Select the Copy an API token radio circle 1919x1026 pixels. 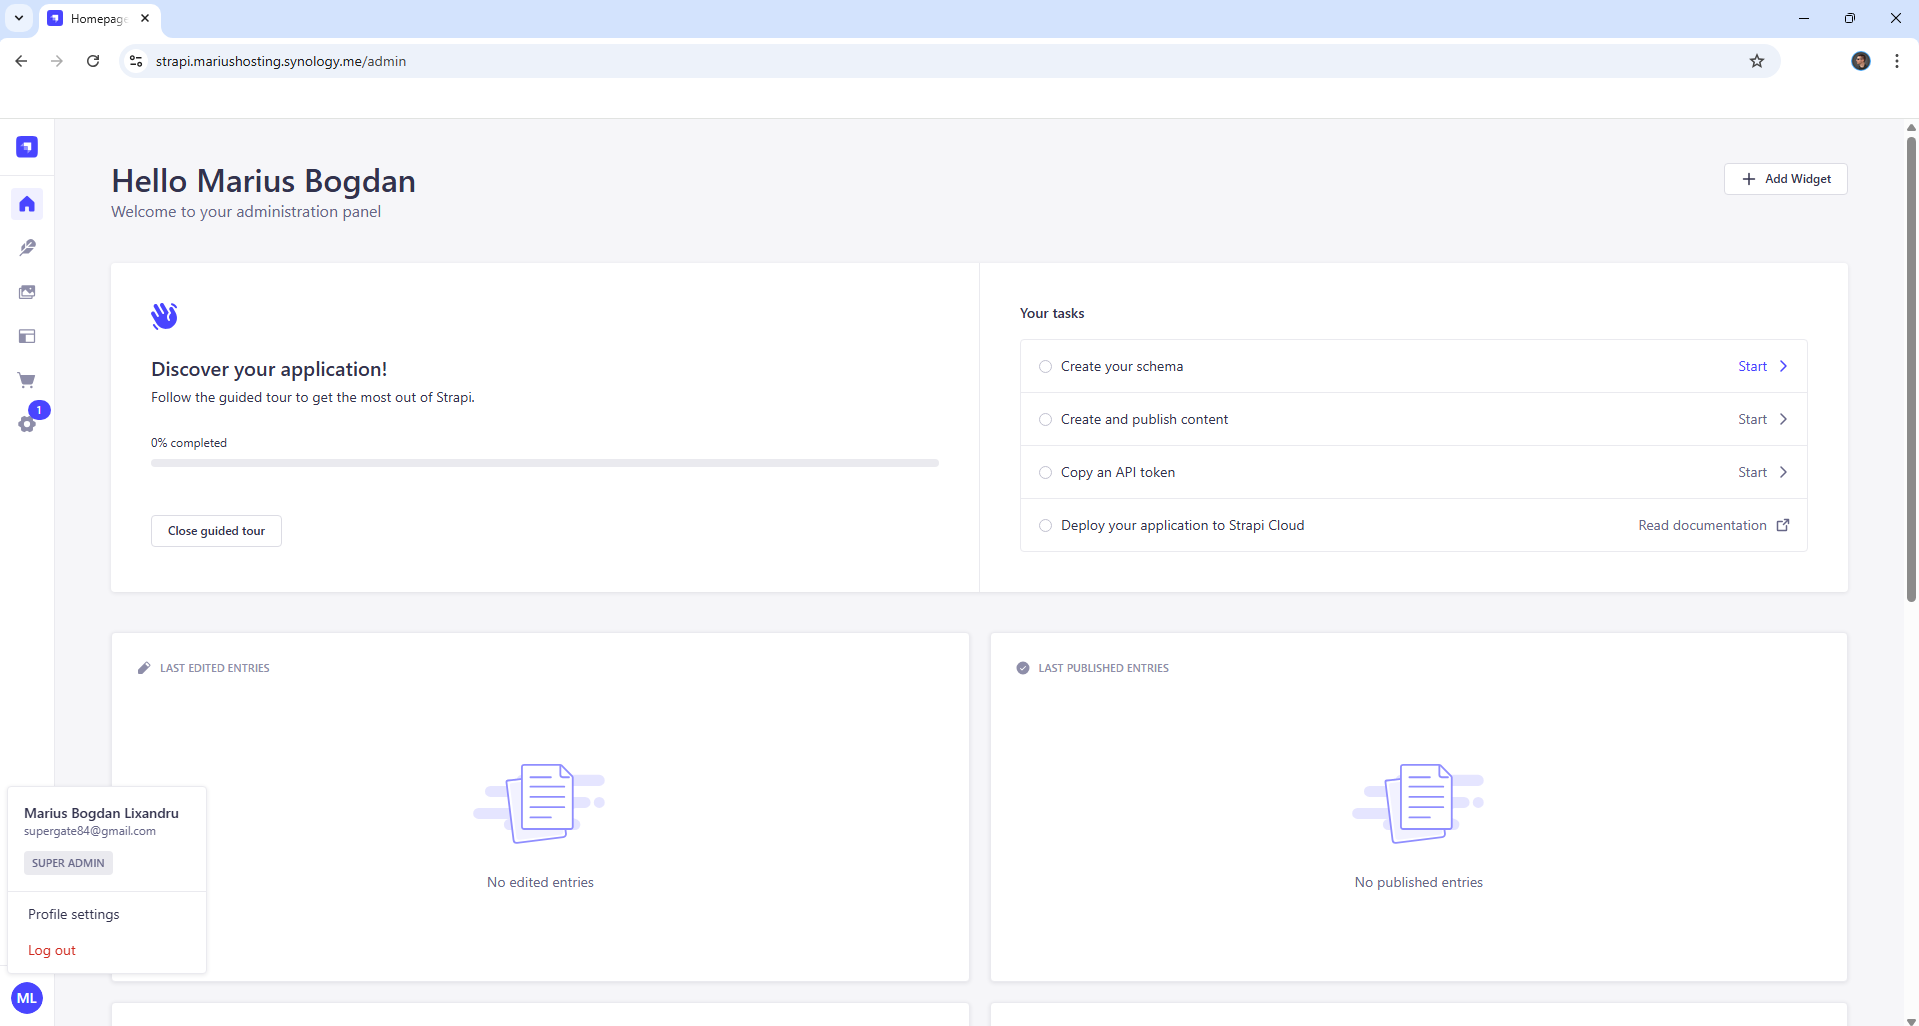[x=1045, y=472]
